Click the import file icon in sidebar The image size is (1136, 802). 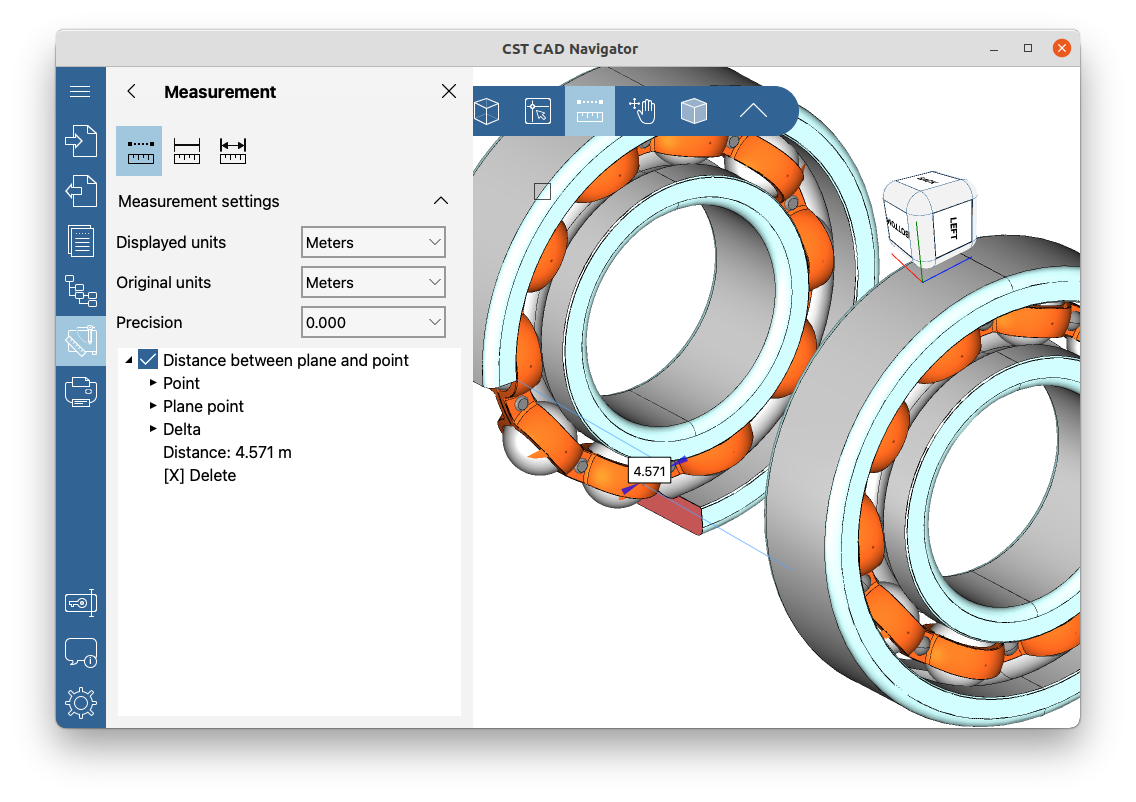coord(80,141)
